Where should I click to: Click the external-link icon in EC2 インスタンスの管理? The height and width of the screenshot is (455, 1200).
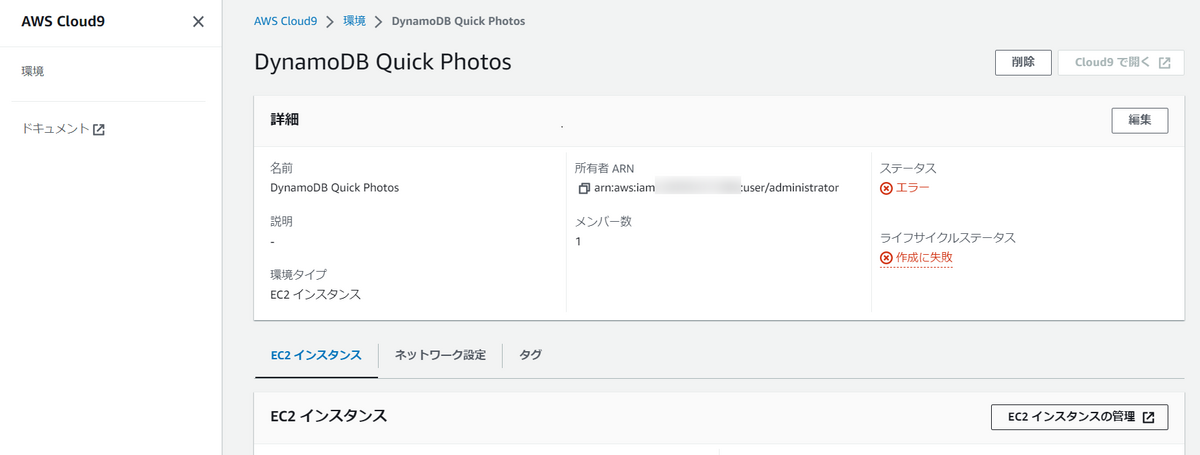pos(1148,417)
